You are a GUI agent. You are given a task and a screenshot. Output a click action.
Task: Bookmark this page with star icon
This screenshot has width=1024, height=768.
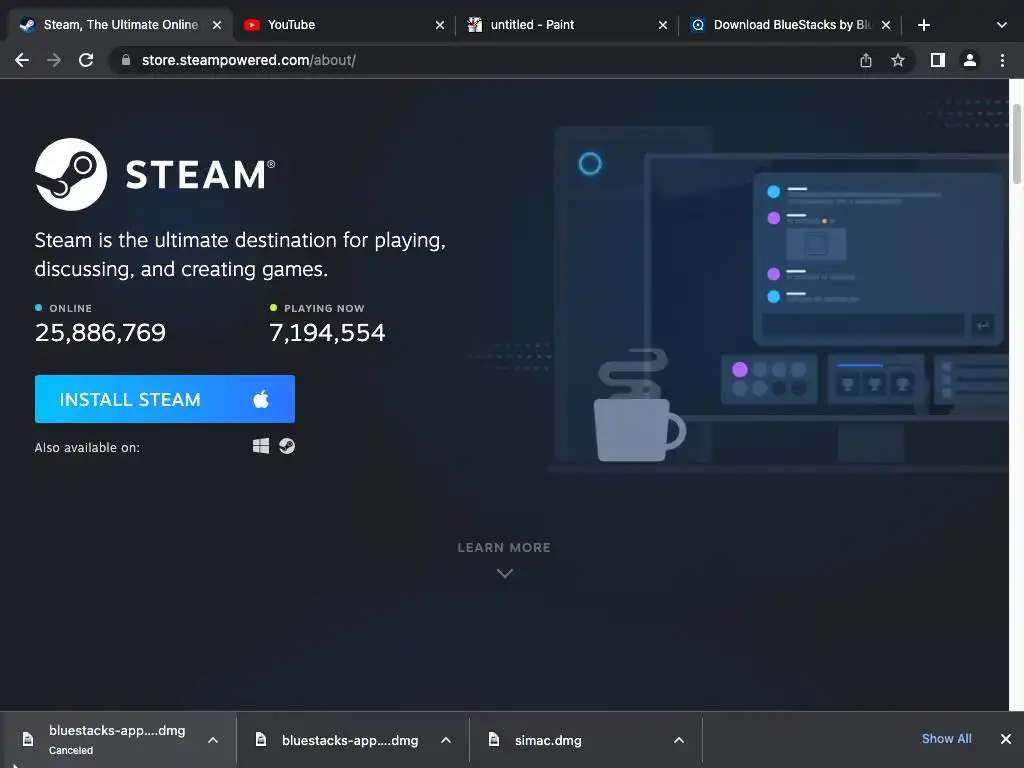tap(898, 60)
